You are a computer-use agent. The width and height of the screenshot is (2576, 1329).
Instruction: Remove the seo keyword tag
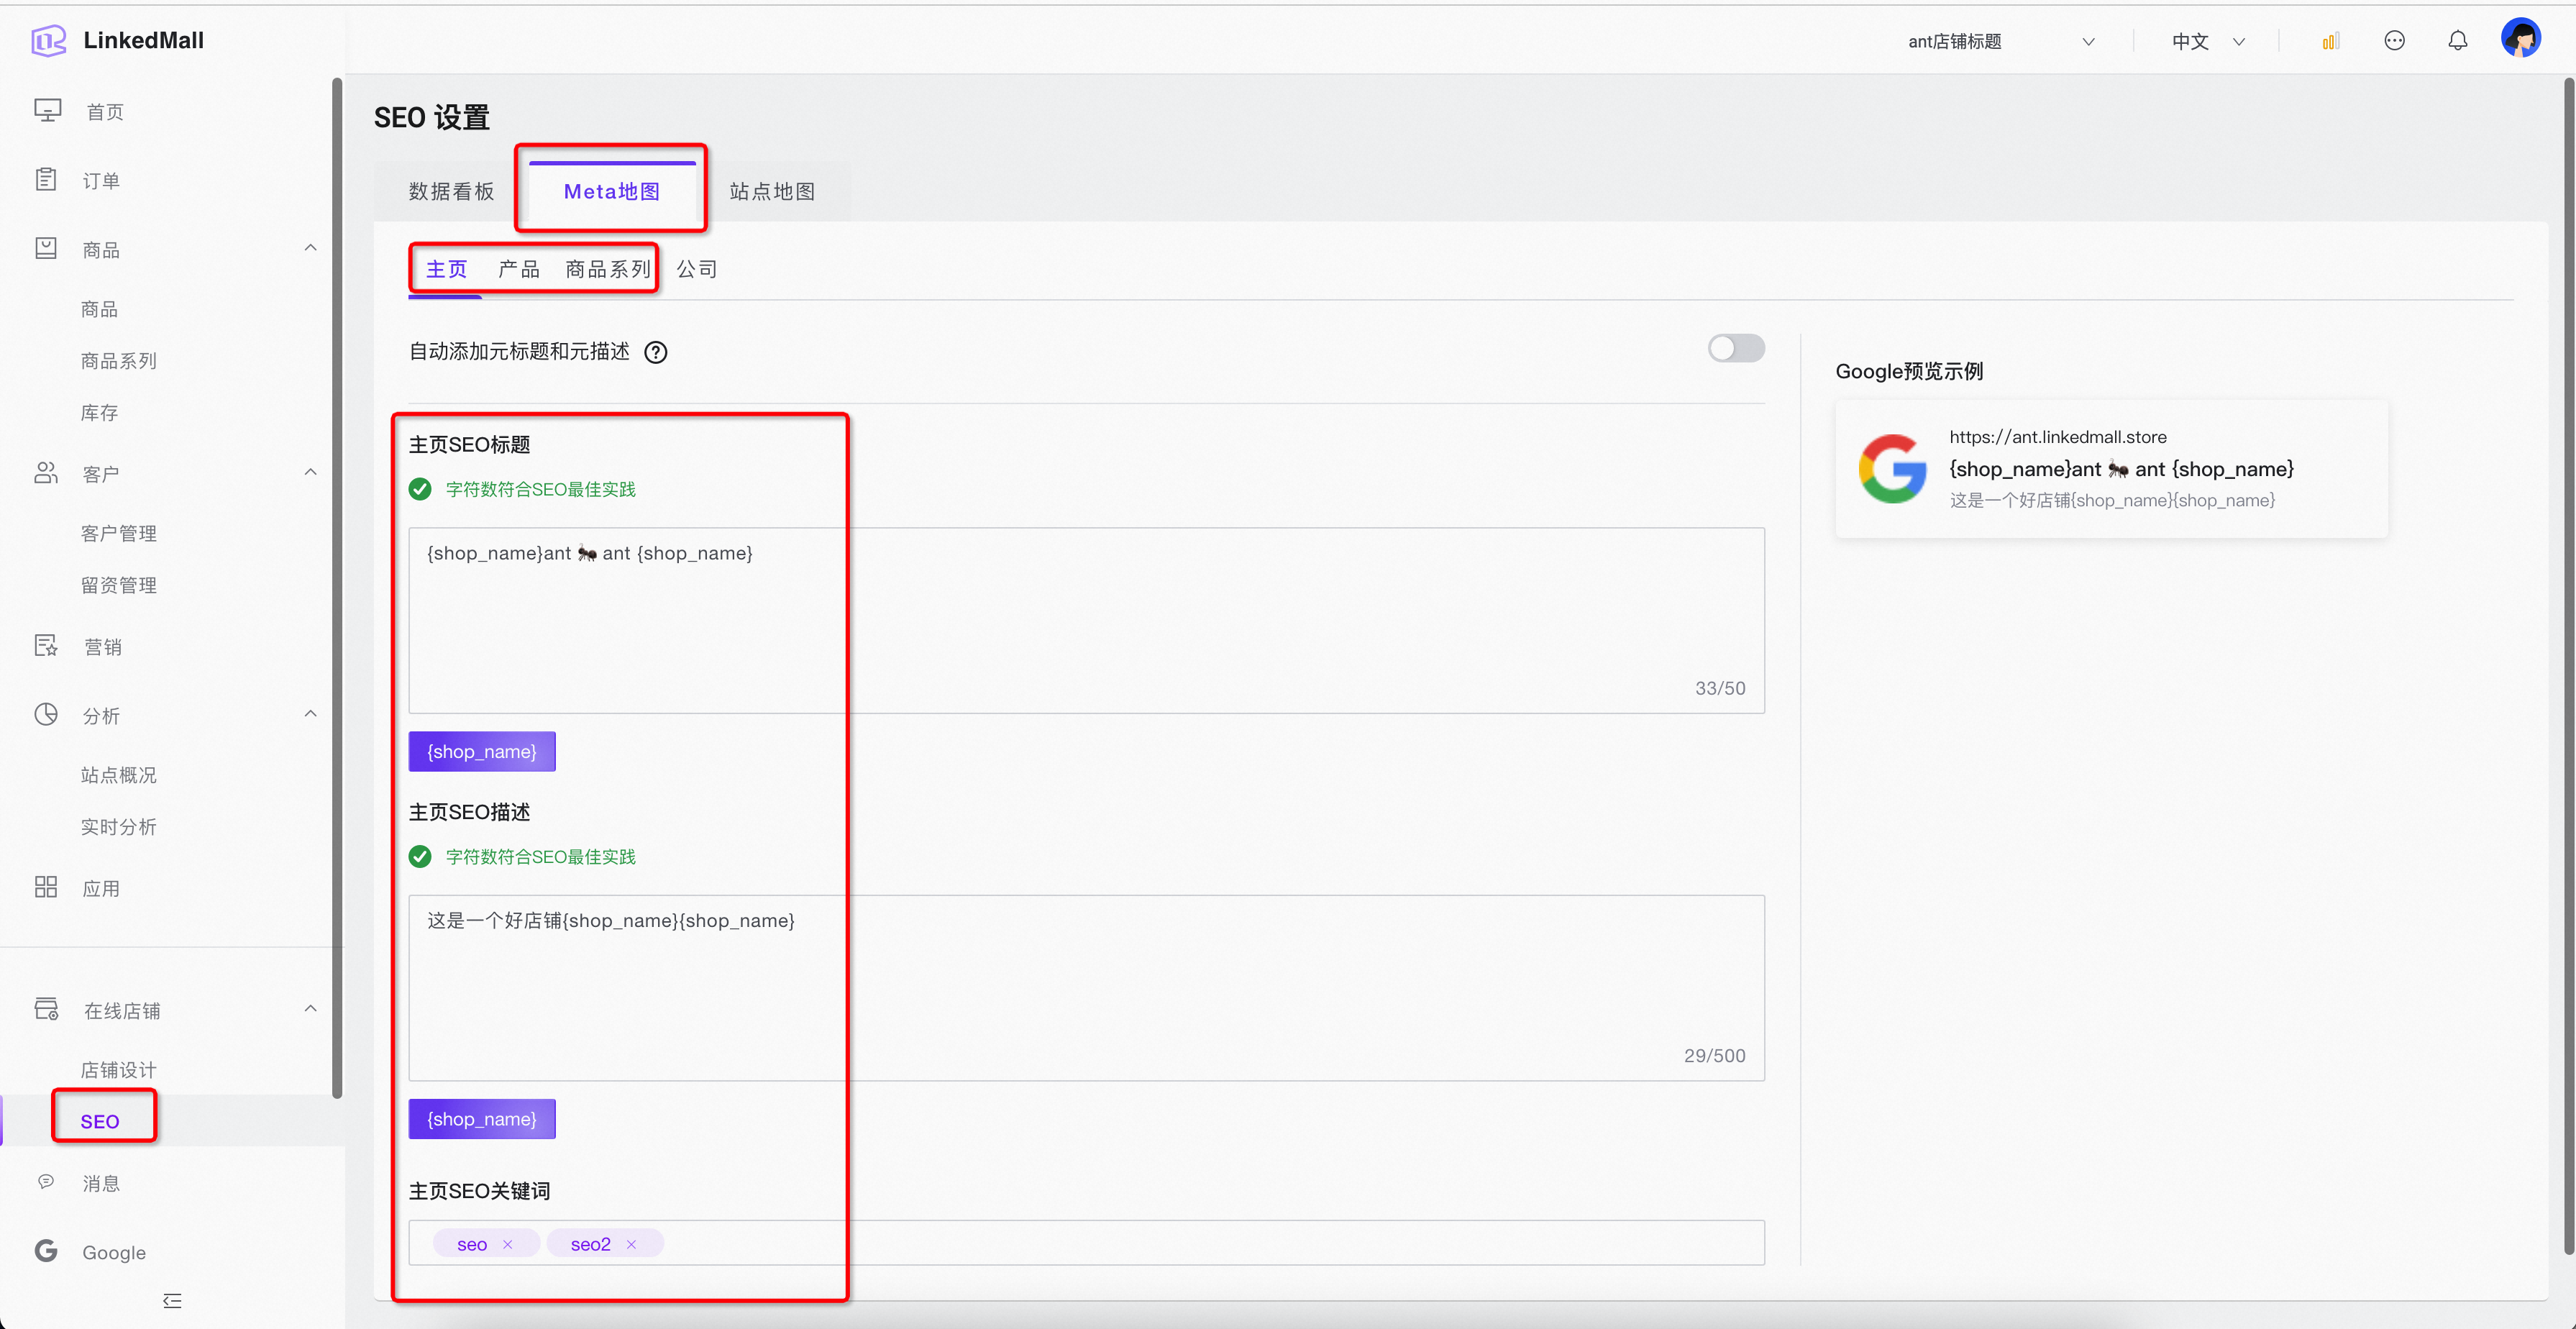point(508,1244)
